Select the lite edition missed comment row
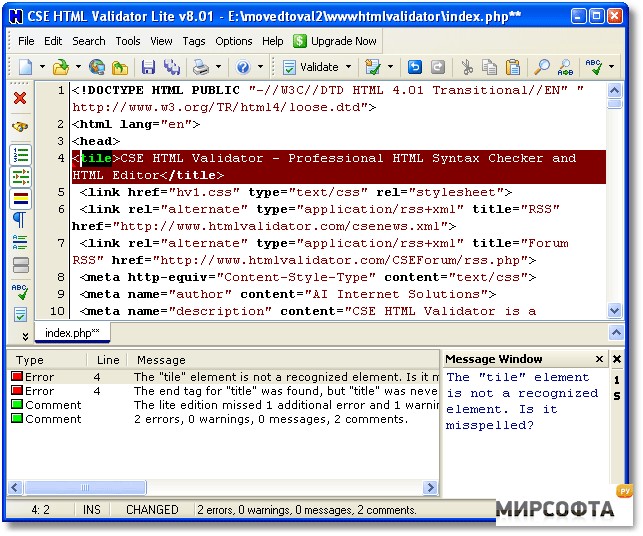 (223, 405)
